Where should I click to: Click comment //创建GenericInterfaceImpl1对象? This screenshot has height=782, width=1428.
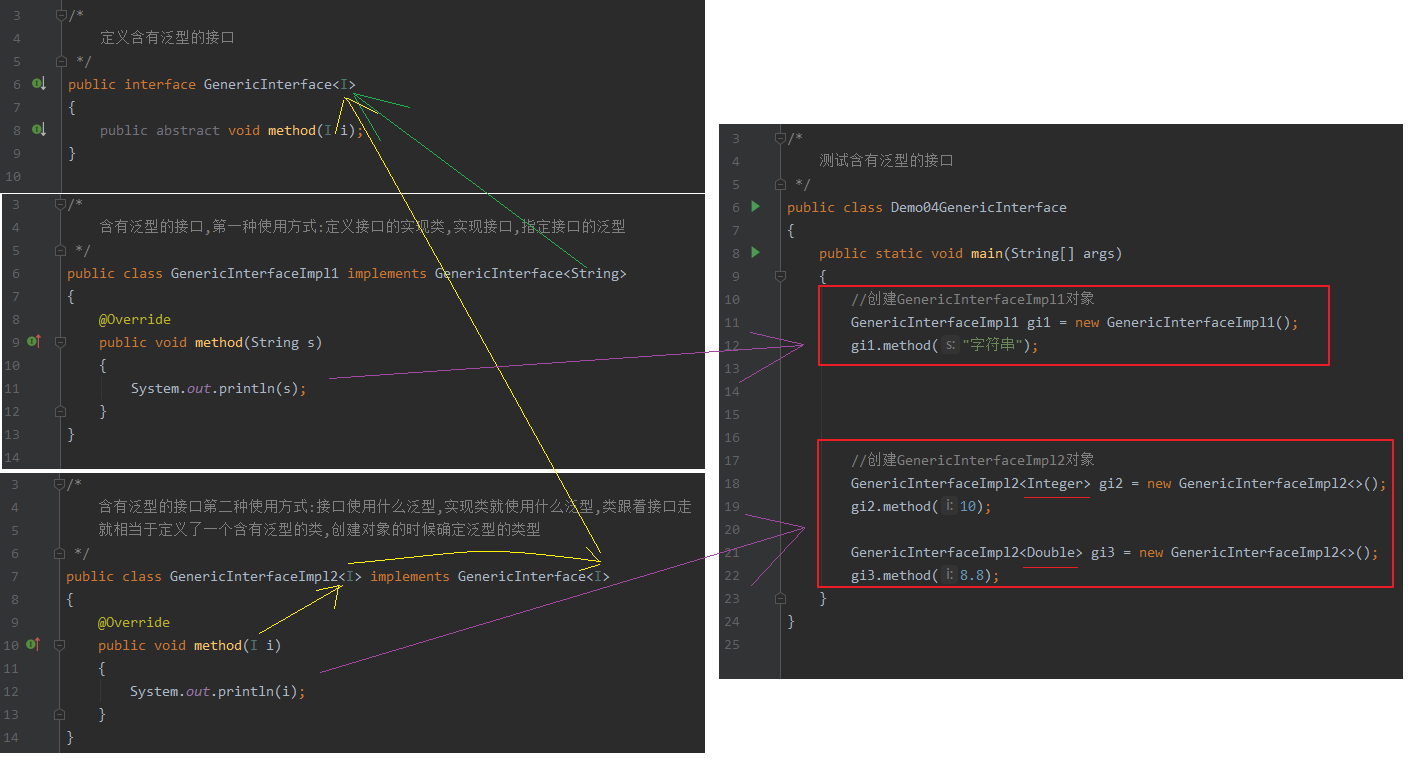tap(973, 299)
